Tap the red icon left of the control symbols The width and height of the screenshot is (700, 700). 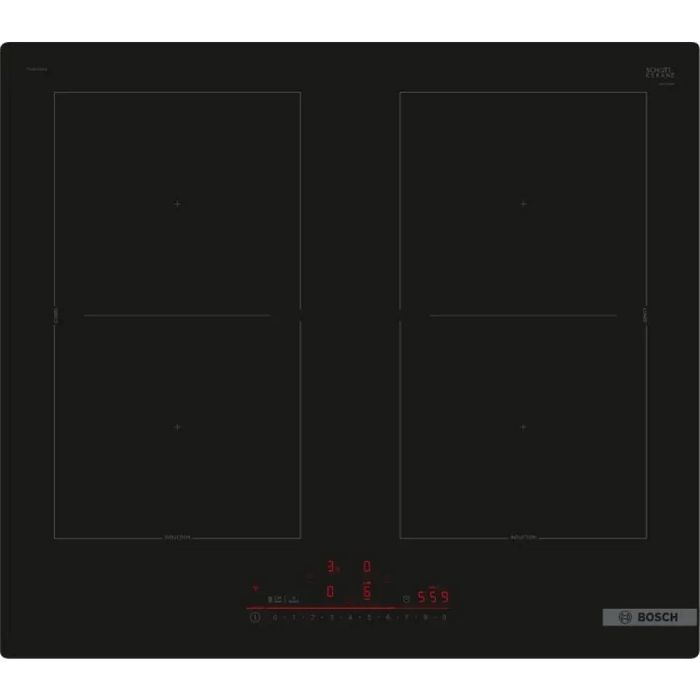(255, 588)
